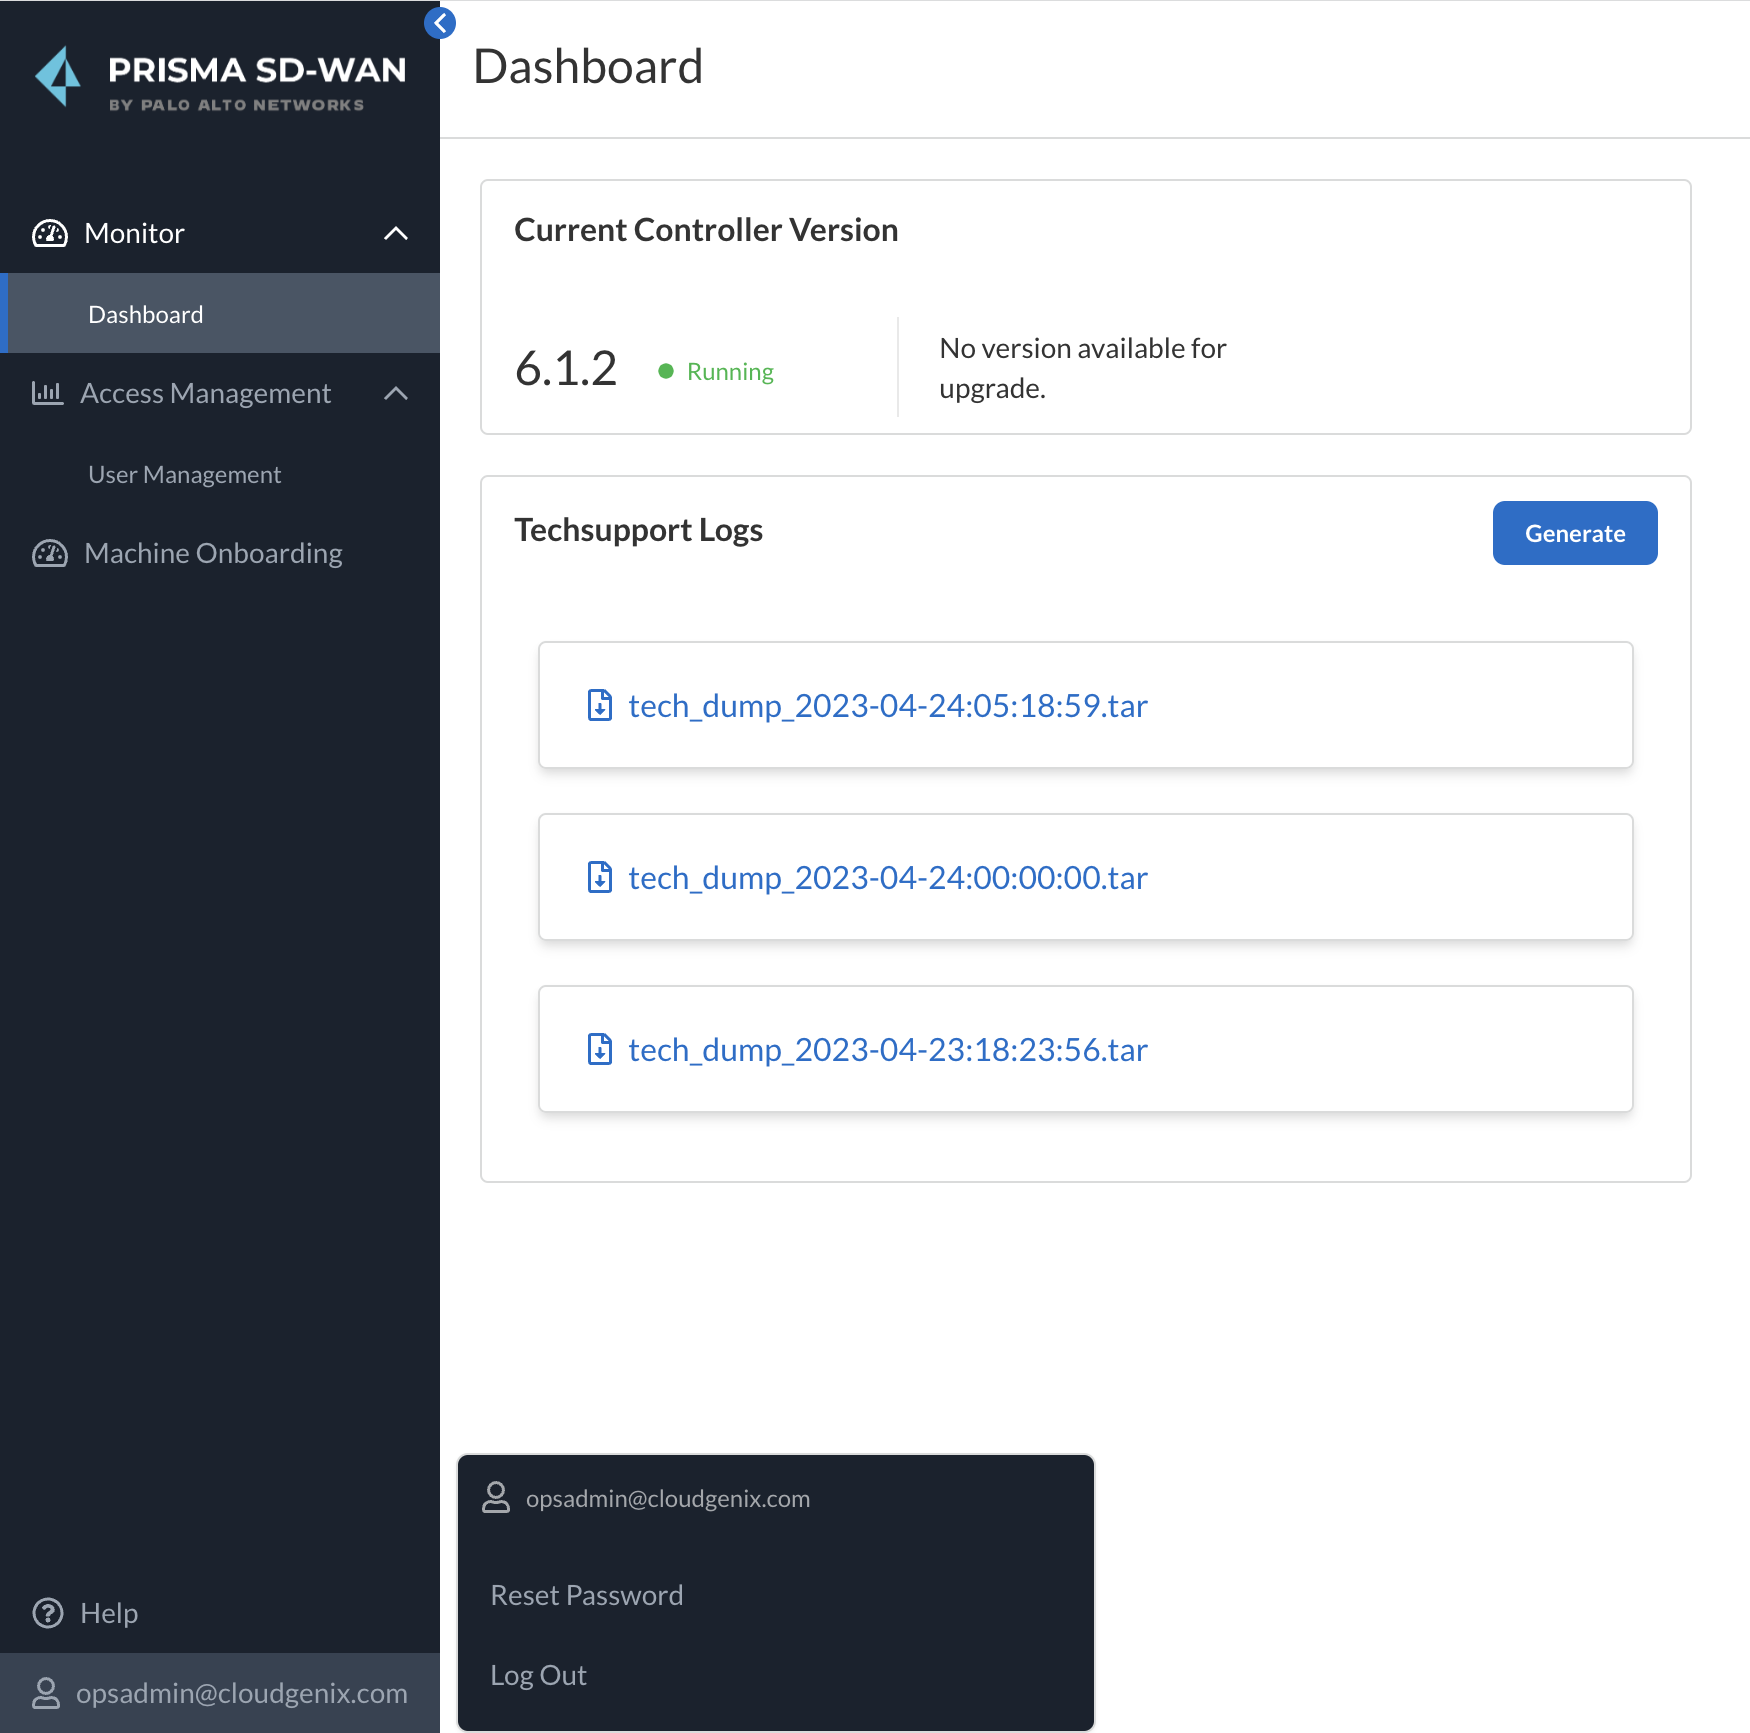Click the download icon for tech_dump 05:18:59

(x=600, y=705)
